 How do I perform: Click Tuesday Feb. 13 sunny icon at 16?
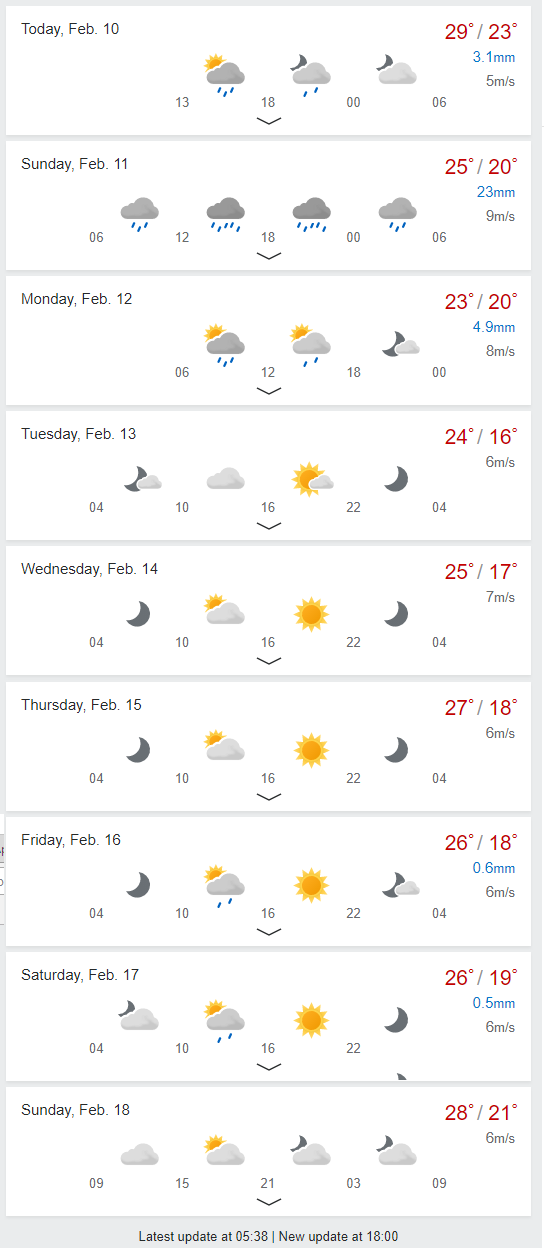click(x=312, y=481)
